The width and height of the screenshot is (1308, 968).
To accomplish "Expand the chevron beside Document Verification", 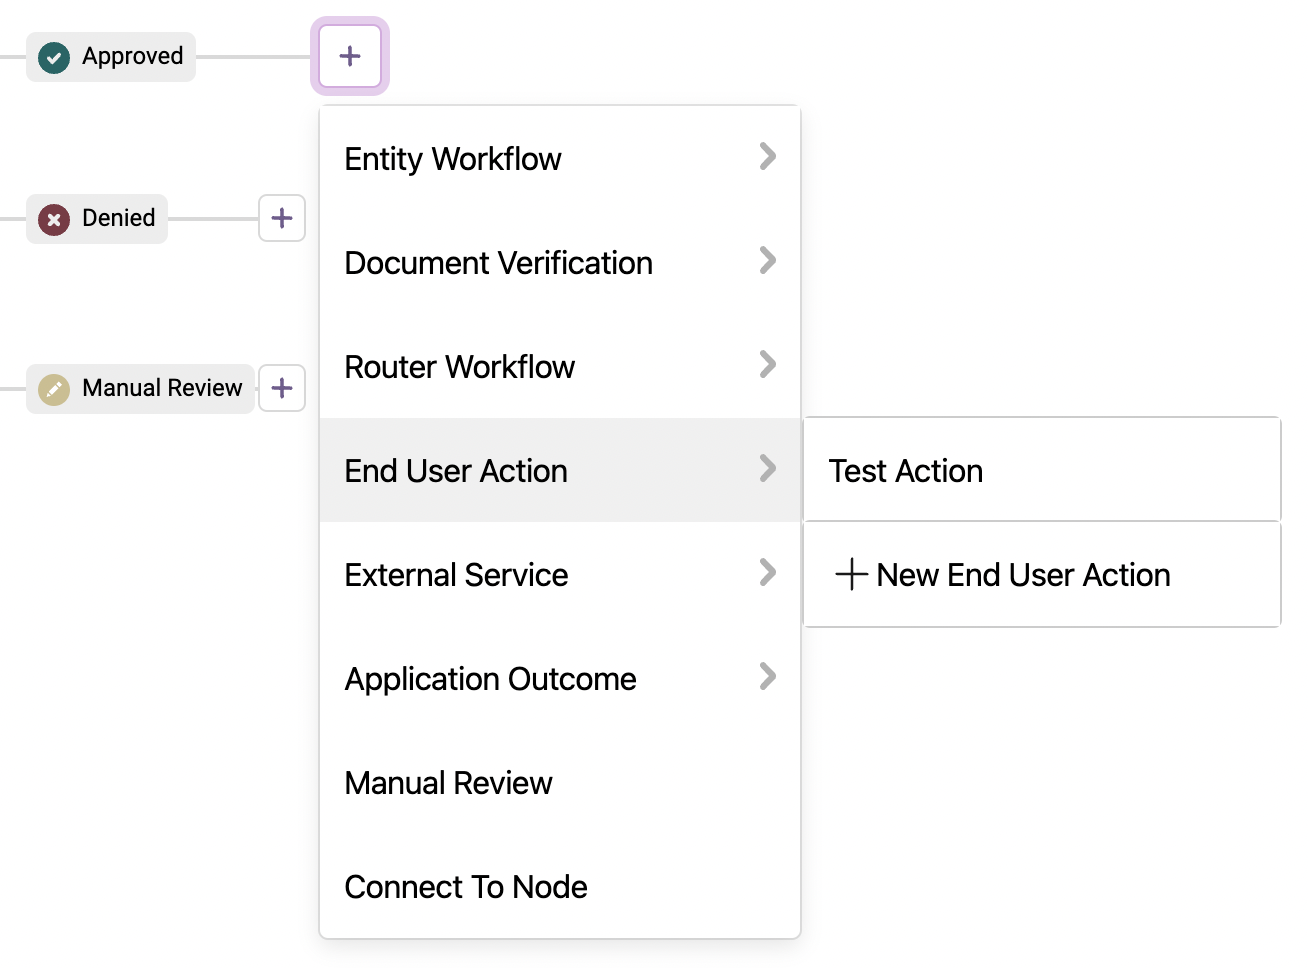I will (768, 260).
